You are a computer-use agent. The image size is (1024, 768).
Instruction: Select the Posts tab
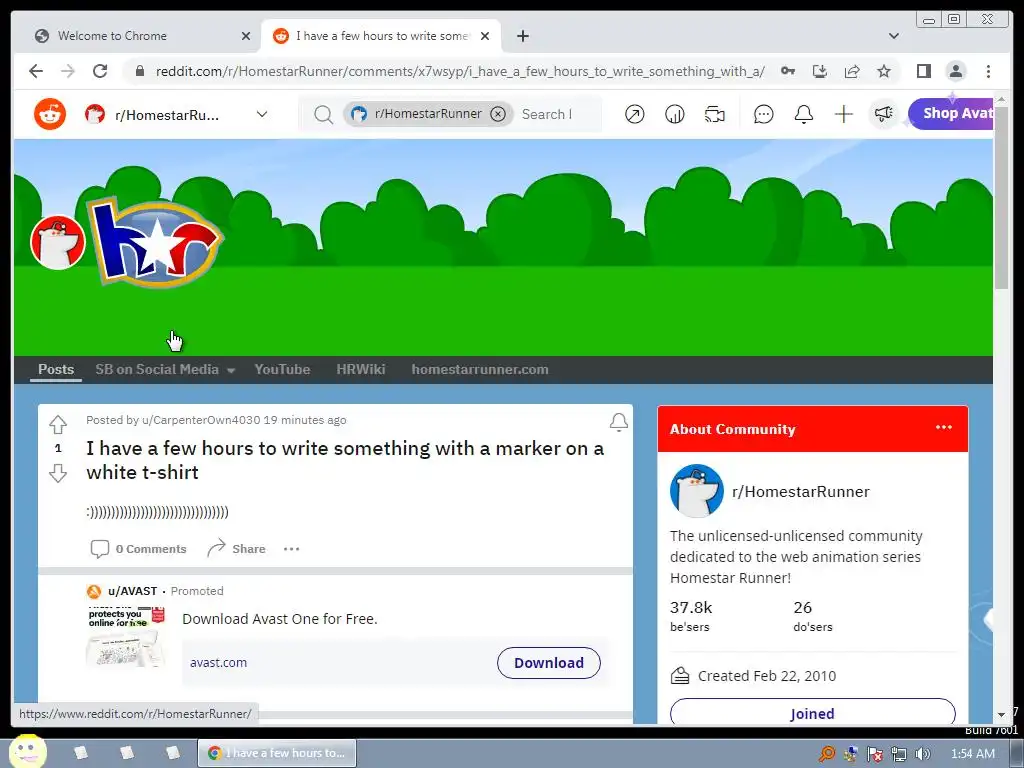coord(56,369)
